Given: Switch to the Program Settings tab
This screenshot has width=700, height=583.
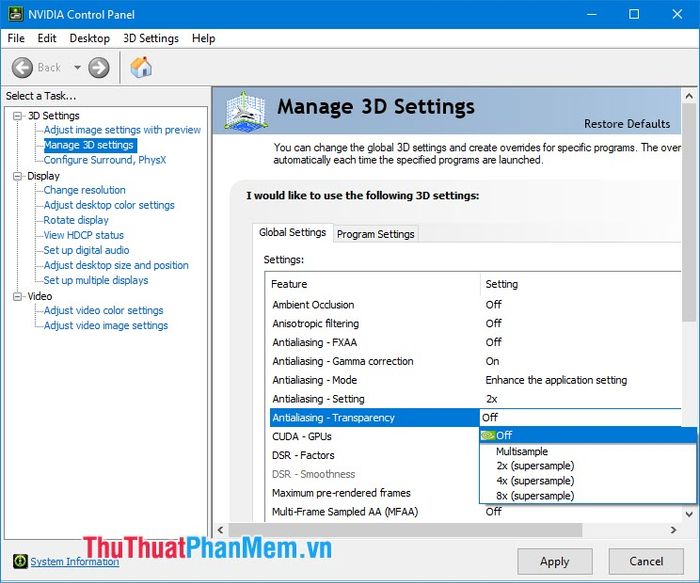Looking at the screenshot, I should (x=375, y=234).
